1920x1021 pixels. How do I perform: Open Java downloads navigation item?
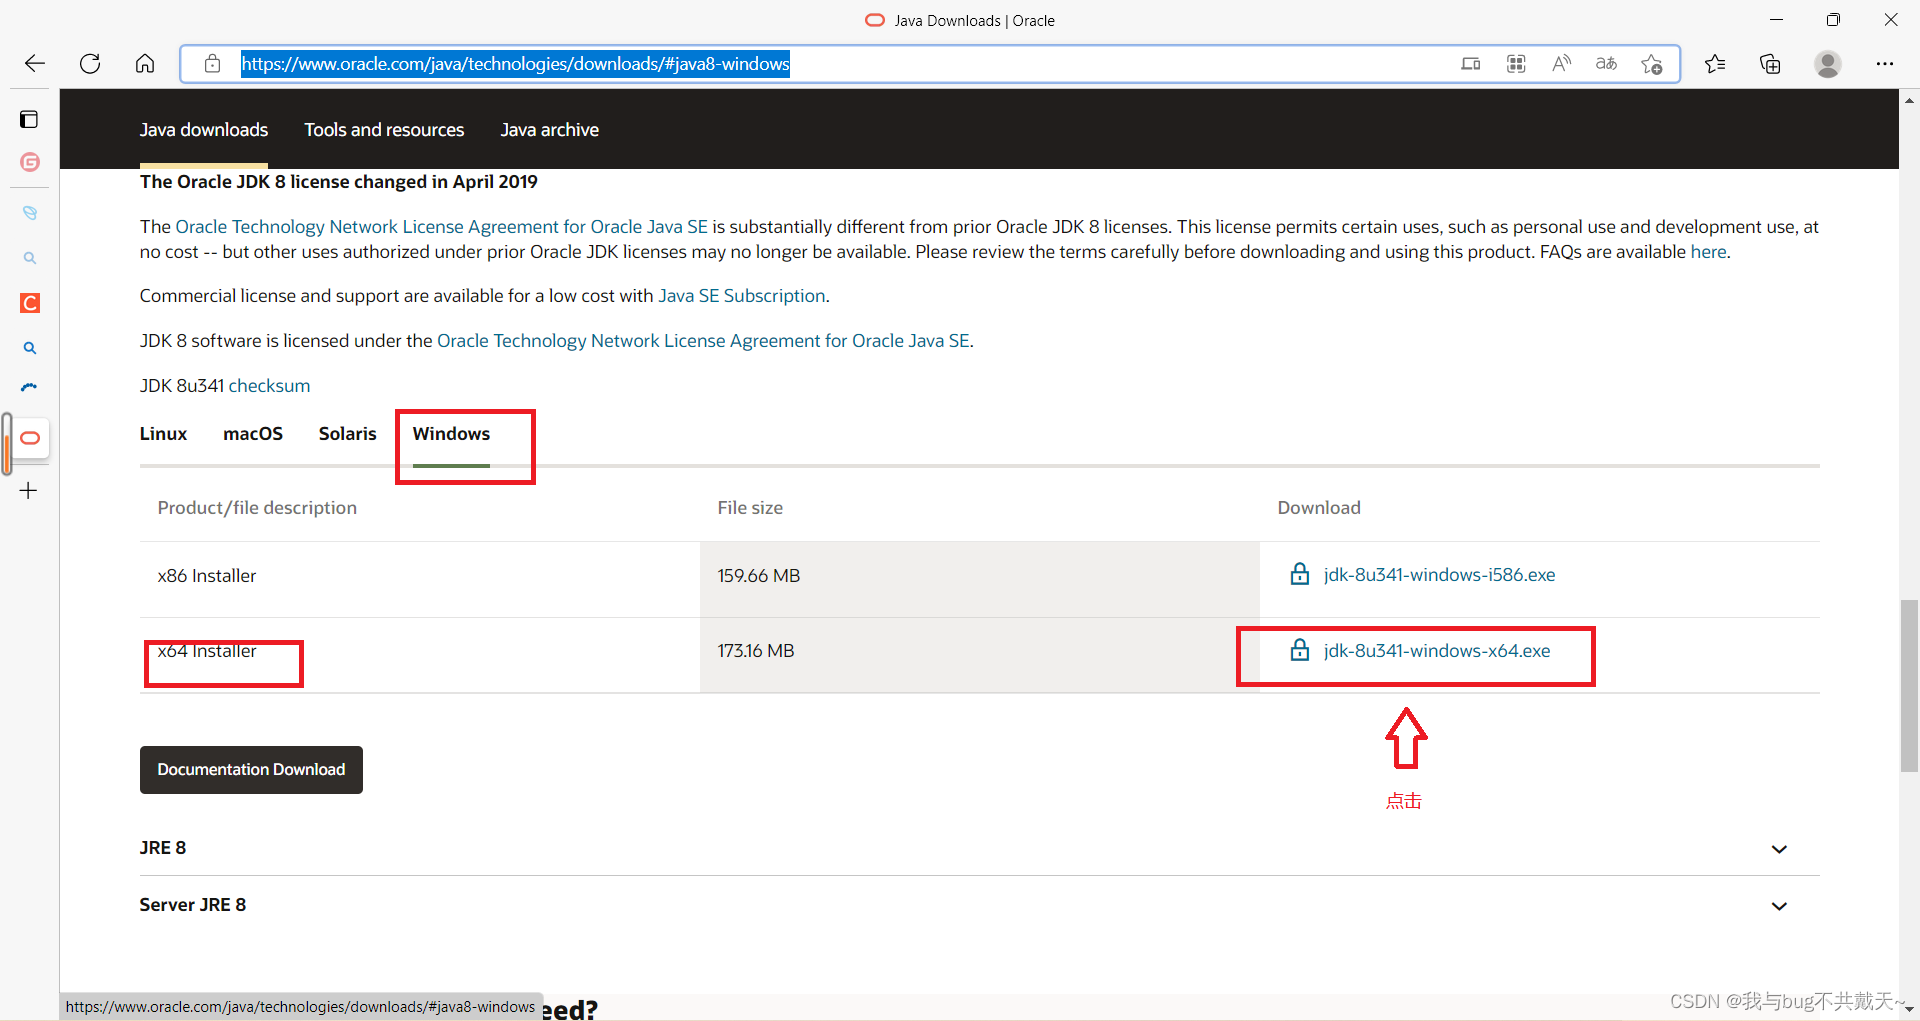click(204, 130)
